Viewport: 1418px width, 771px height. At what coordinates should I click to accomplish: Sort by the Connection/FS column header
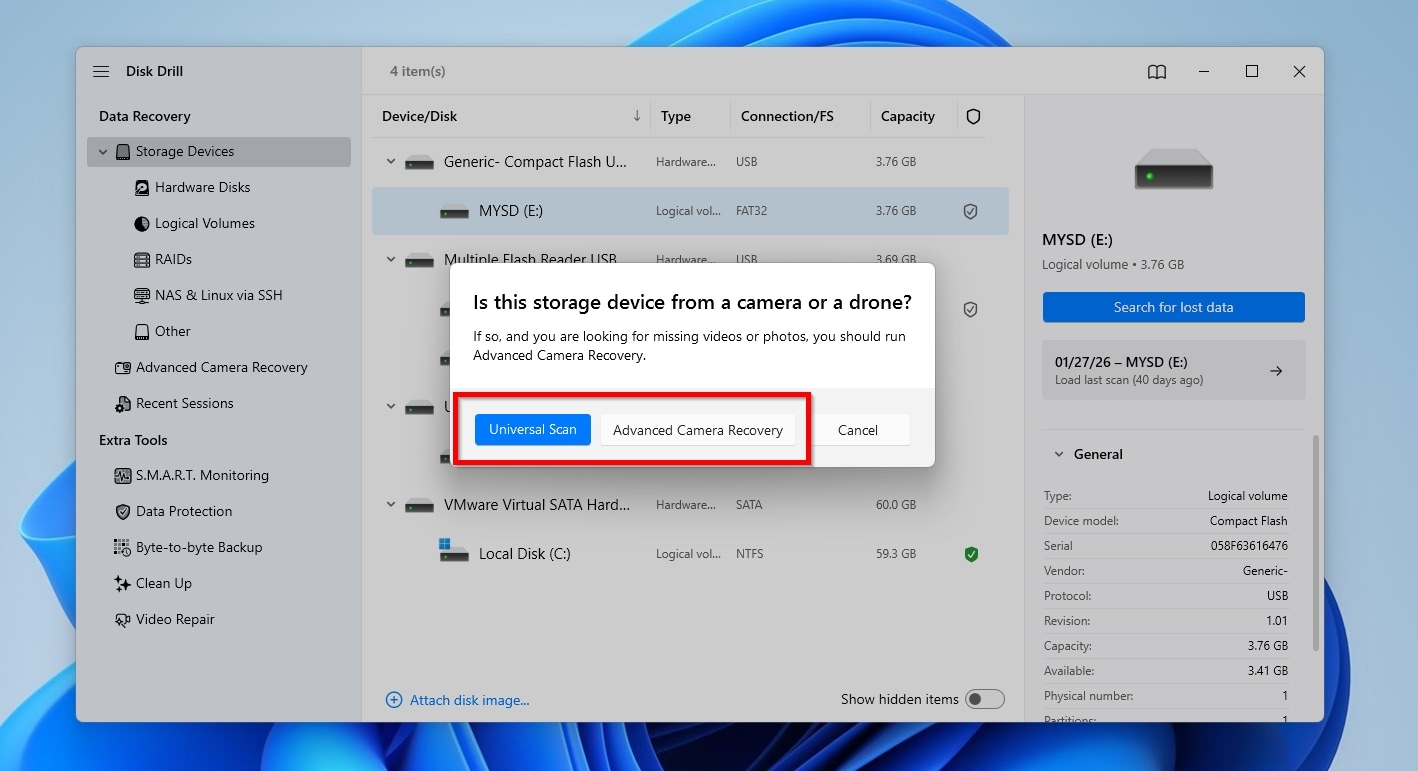tap(787, 116)
